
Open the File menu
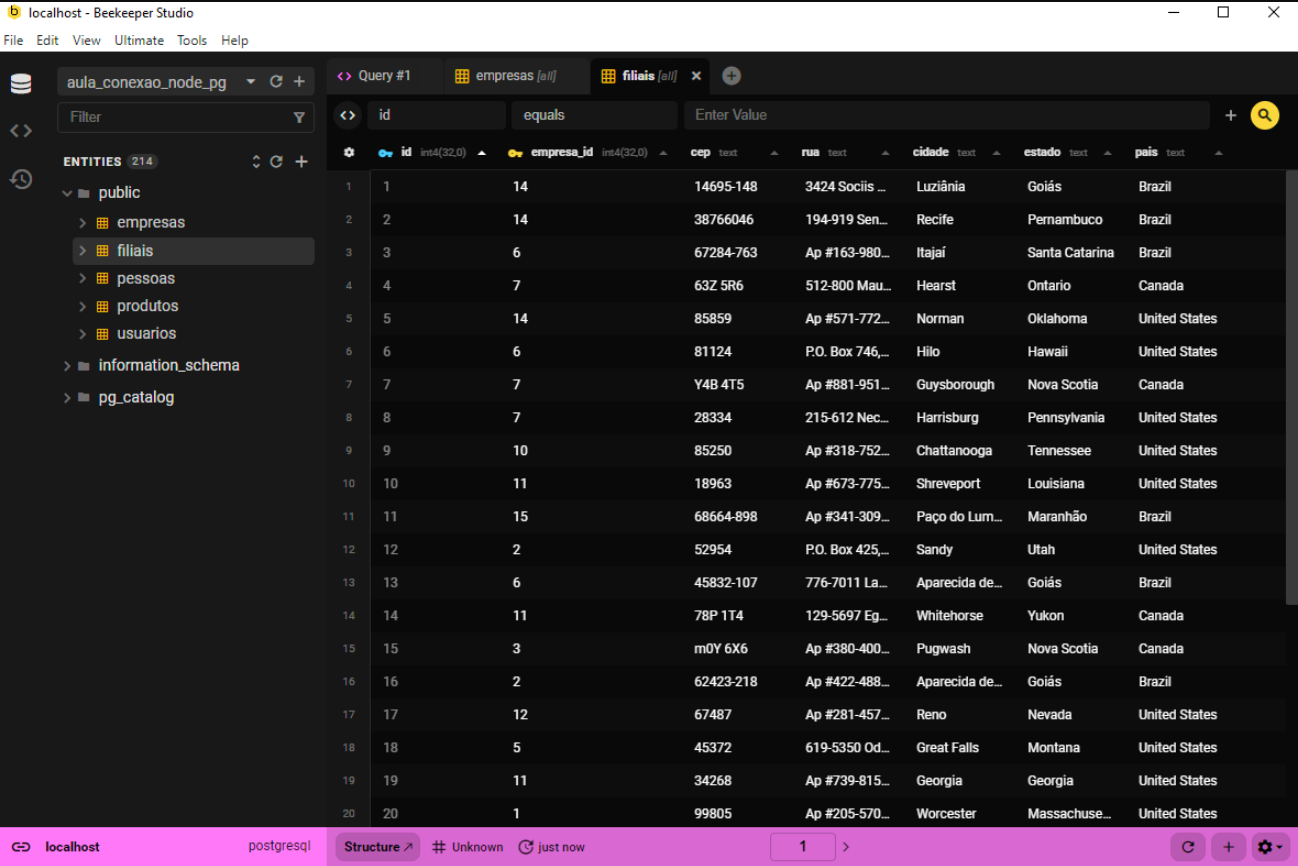13,41
